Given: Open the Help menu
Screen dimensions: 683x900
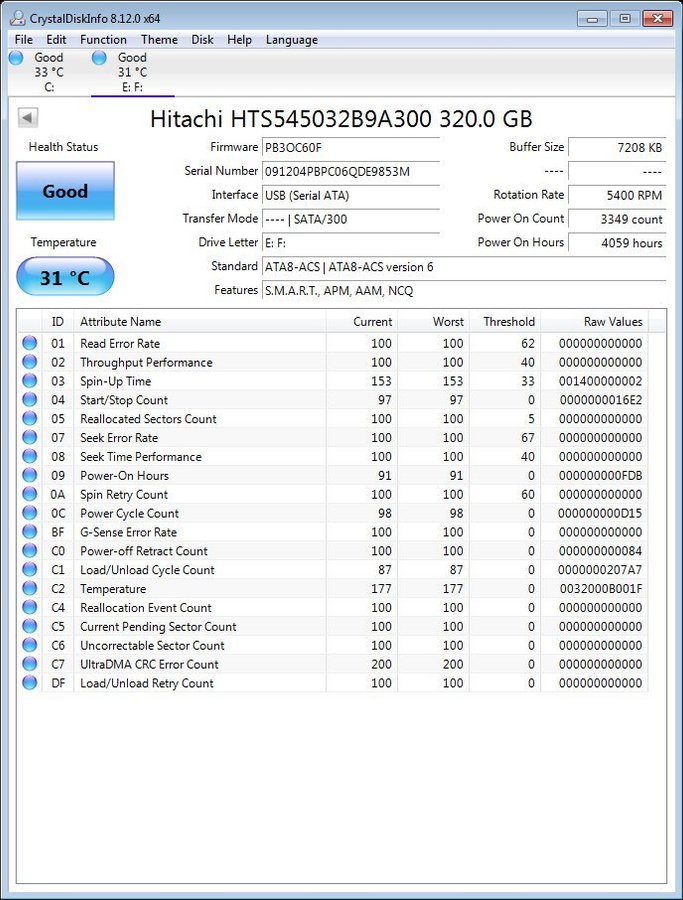Looking at the screenshot, I should point(239,40).
